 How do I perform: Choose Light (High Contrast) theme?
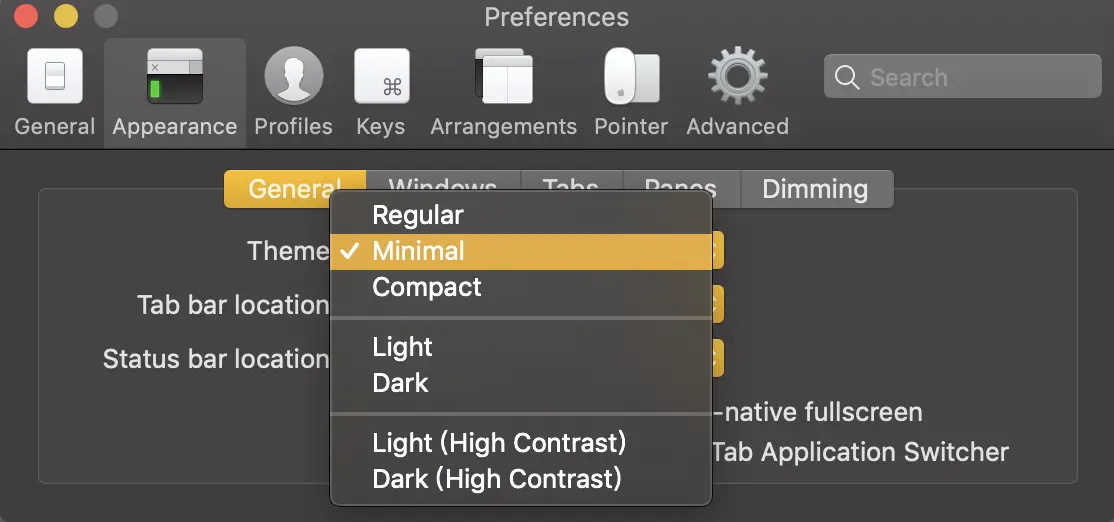[x=499, y=442]
